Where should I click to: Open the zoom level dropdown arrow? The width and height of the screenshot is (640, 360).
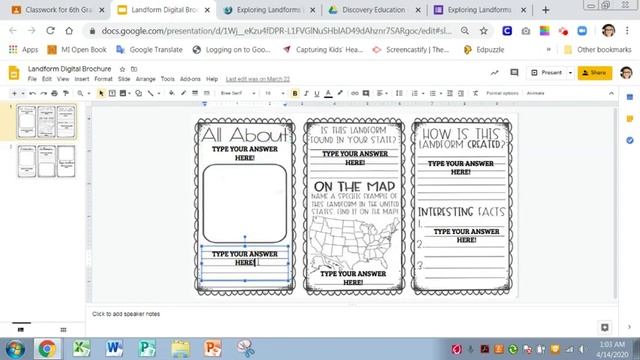point(89,93)
